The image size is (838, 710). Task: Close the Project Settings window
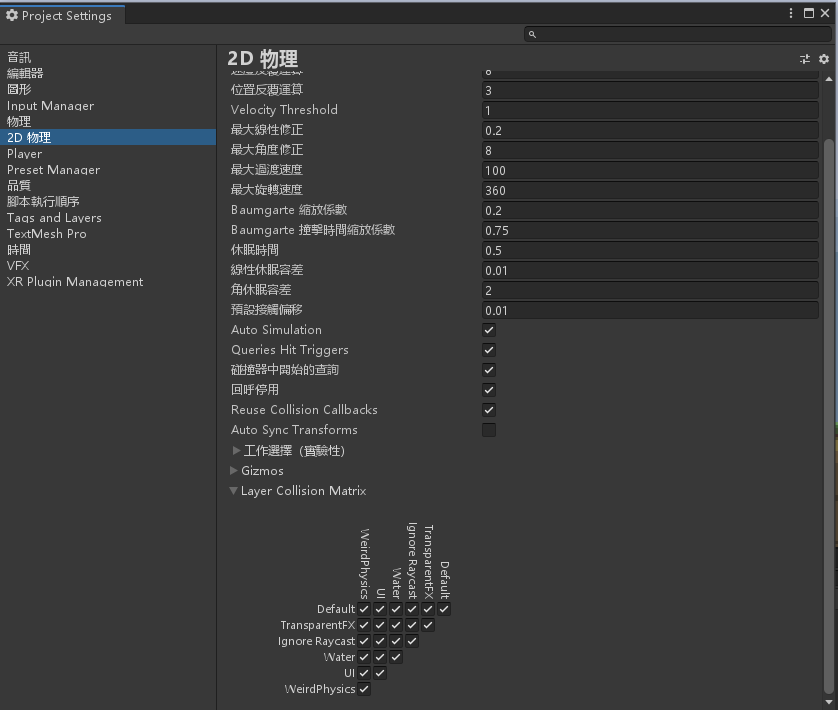click(x=826, y=14)
